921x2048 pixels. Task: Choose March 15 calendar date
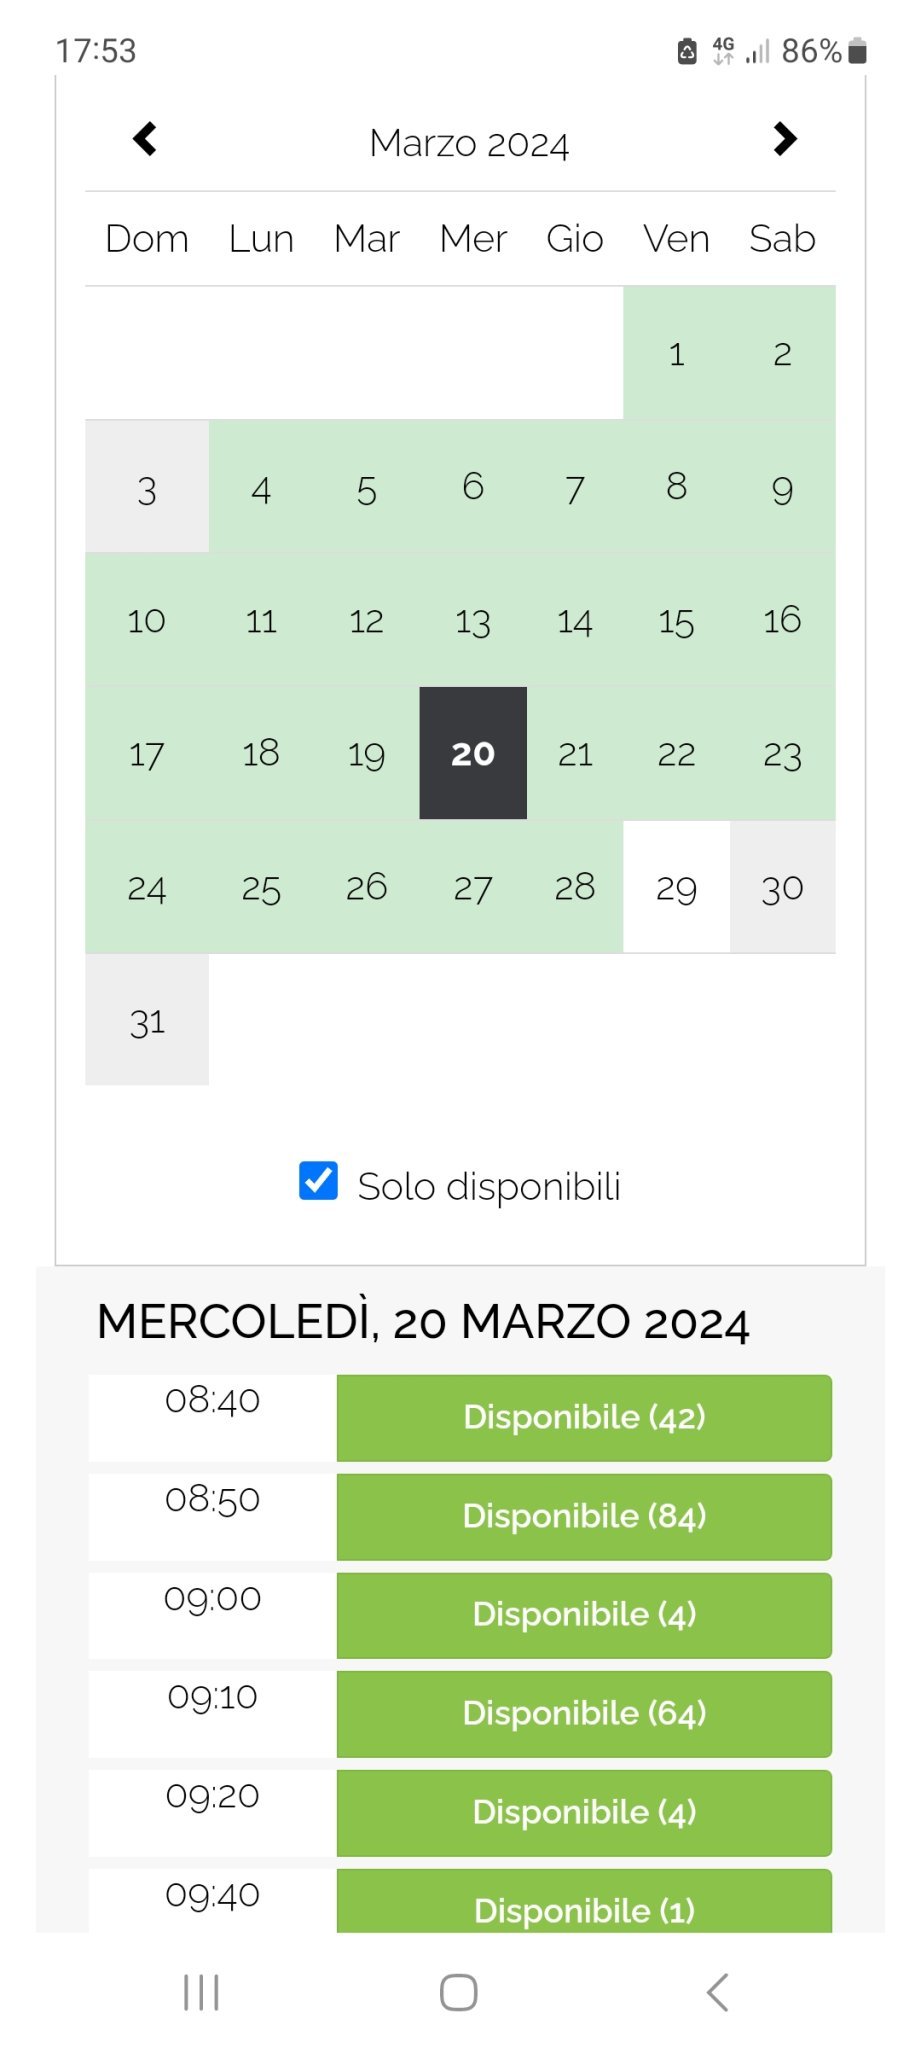pyautogui.click(x=677, y=621)
